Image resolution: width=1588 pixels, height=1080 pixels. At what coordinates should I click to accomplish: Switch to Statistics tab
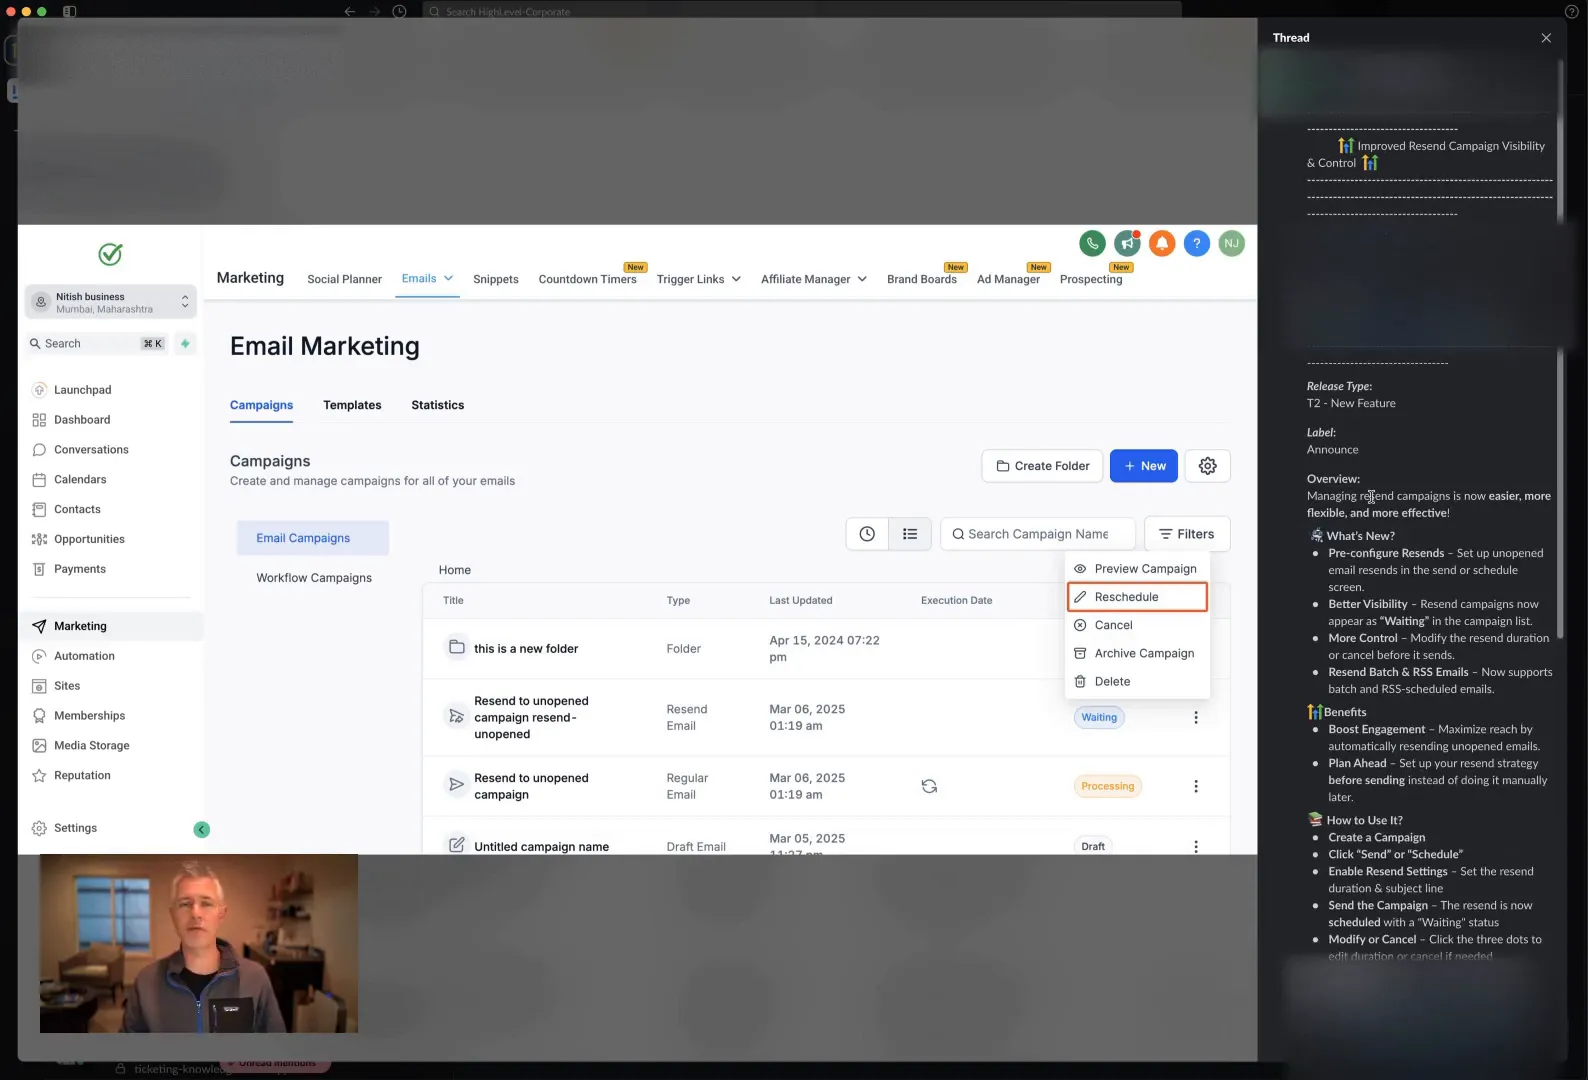pyautogui.click(x=437, y=405)
